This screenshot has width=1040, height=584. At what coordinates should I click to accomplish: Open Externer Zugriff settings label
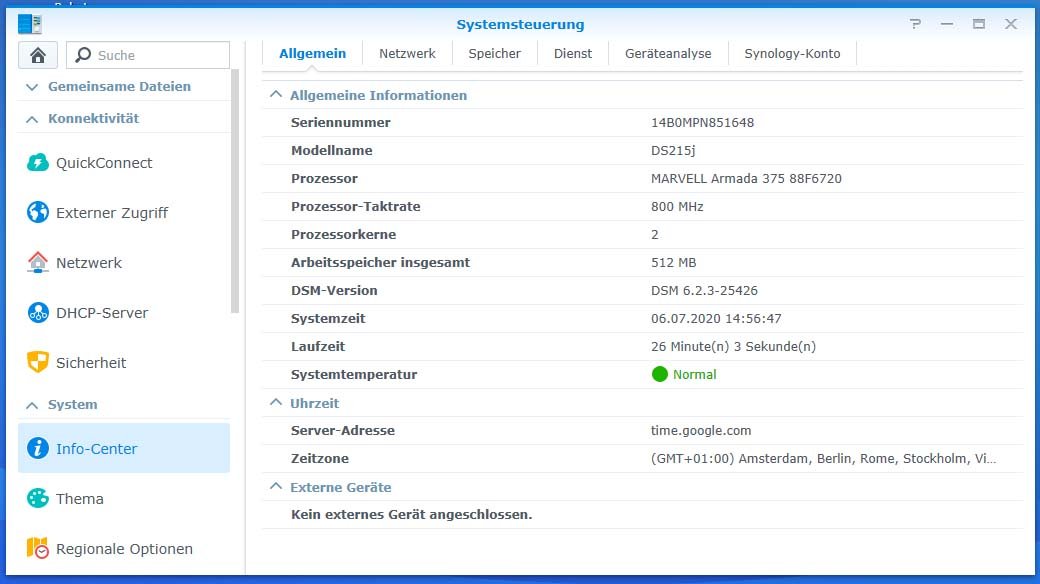[x=112, y=213]
